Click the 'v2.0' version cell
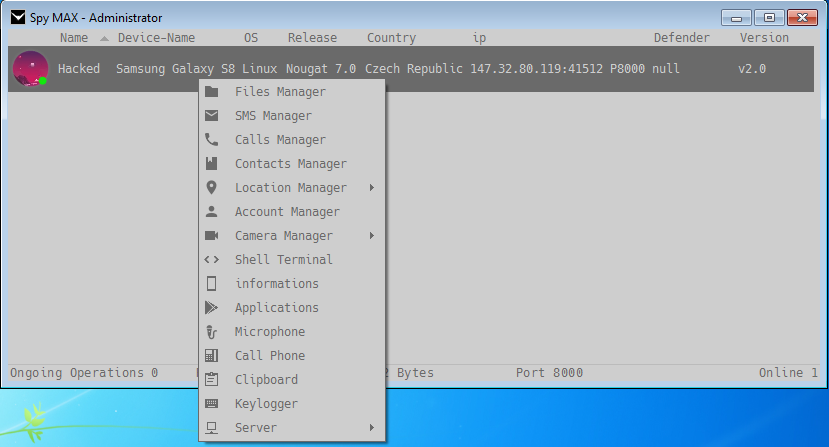The image size is (829, 447). pyautogui.click(x=752, y=69)
